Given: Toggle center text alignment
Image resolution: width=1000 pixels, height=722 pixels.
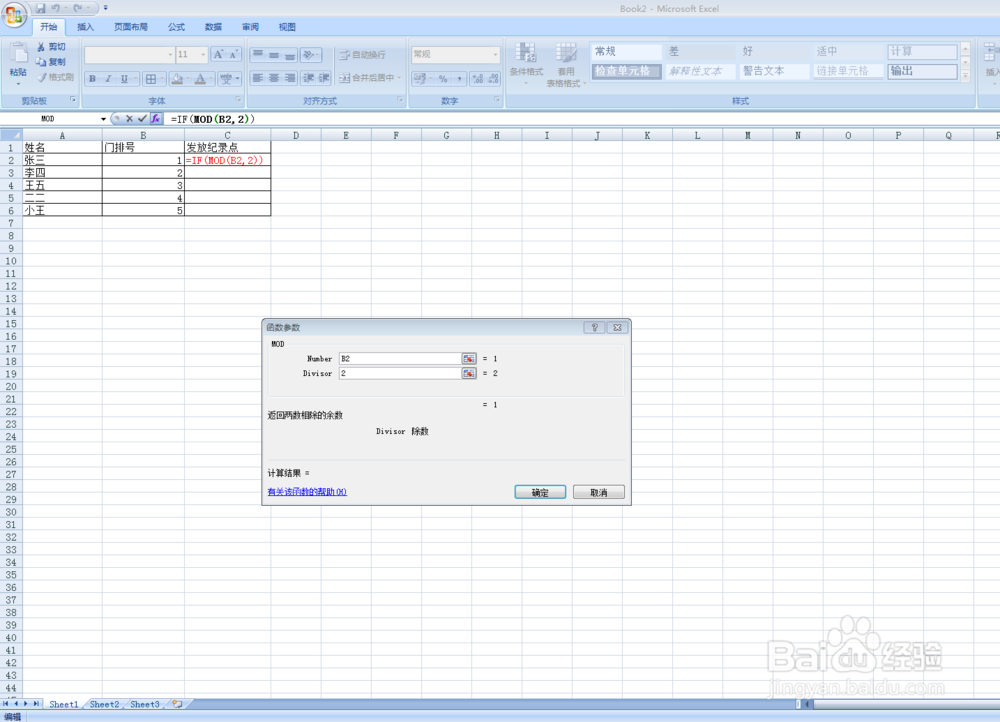Looking at the screenshot, I should pos(274,78).
